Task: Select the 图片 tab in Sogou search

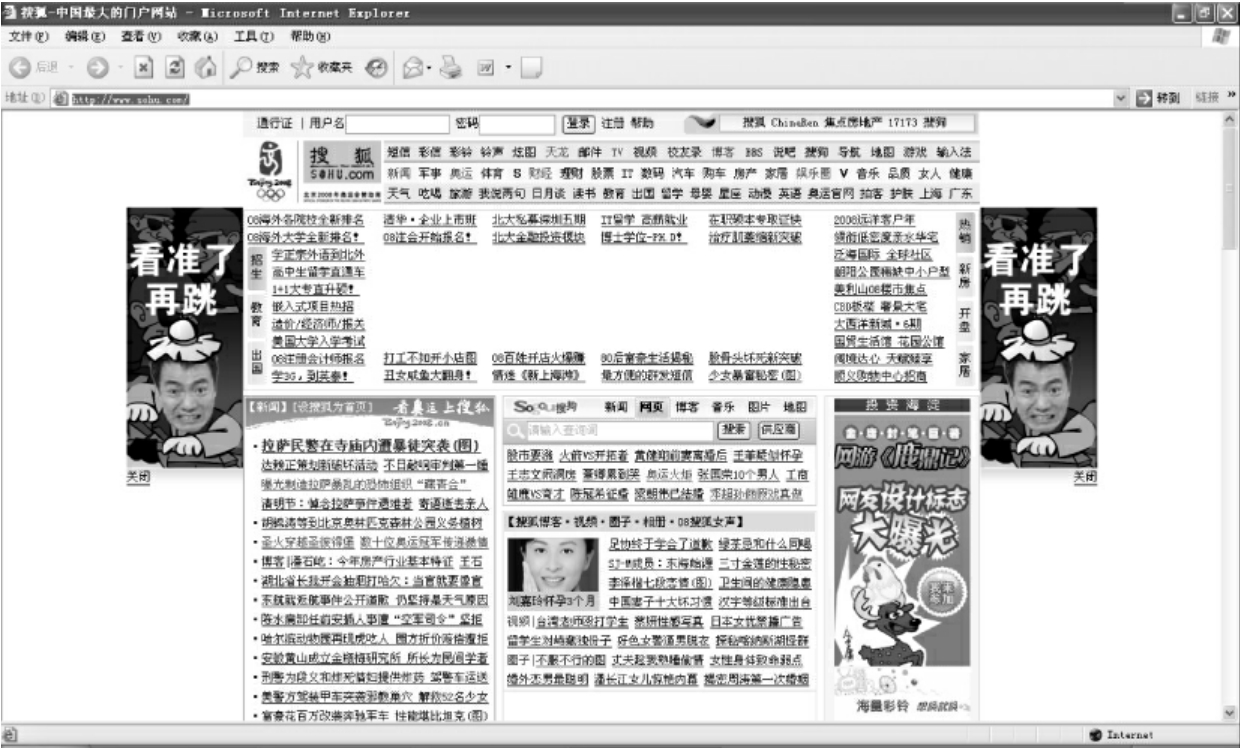Action: click(x=759, y=408)
